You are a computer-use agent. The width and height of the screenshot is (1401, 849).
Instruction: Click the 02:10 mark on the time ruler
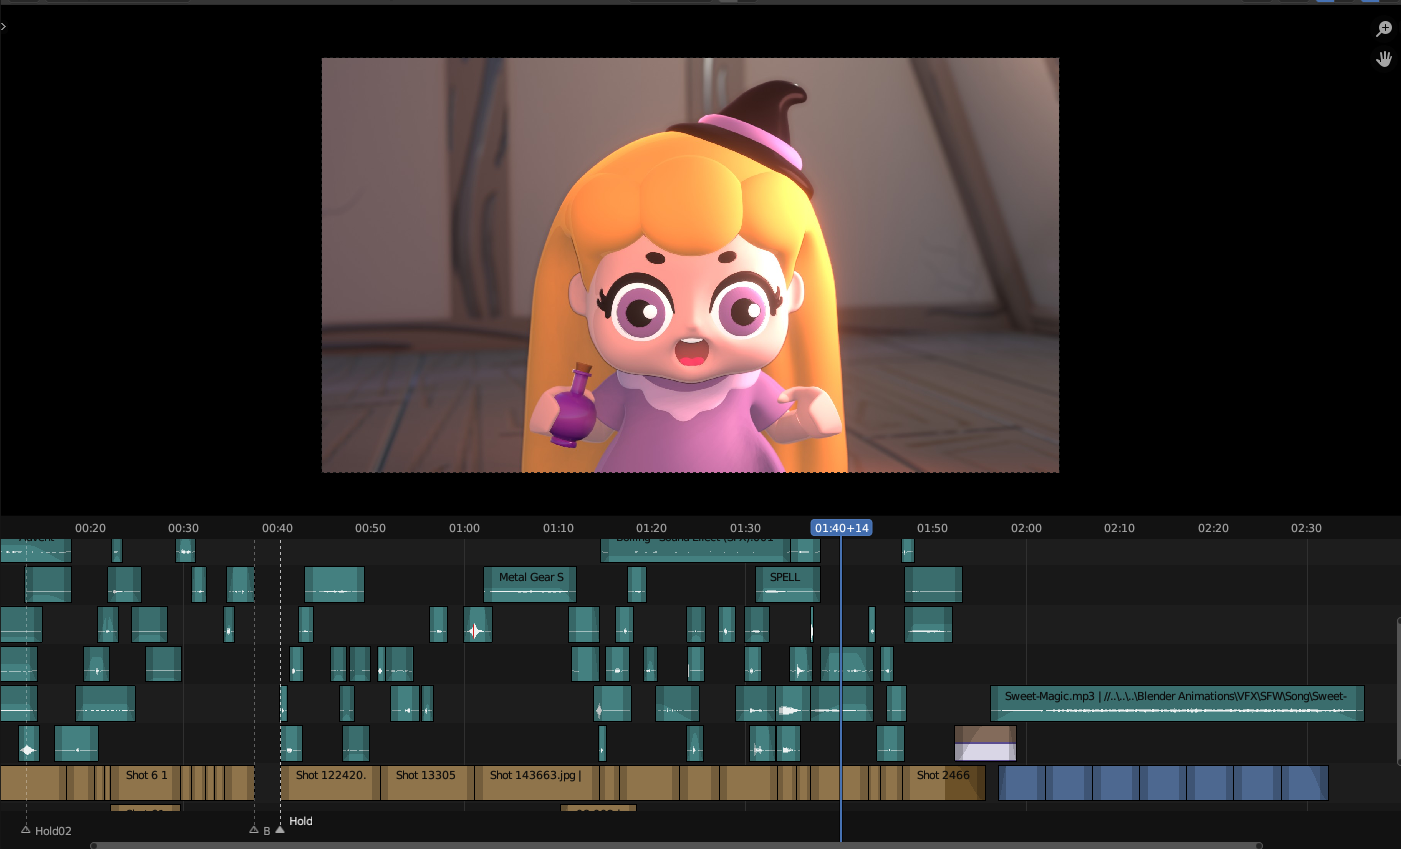point(1119,528)
